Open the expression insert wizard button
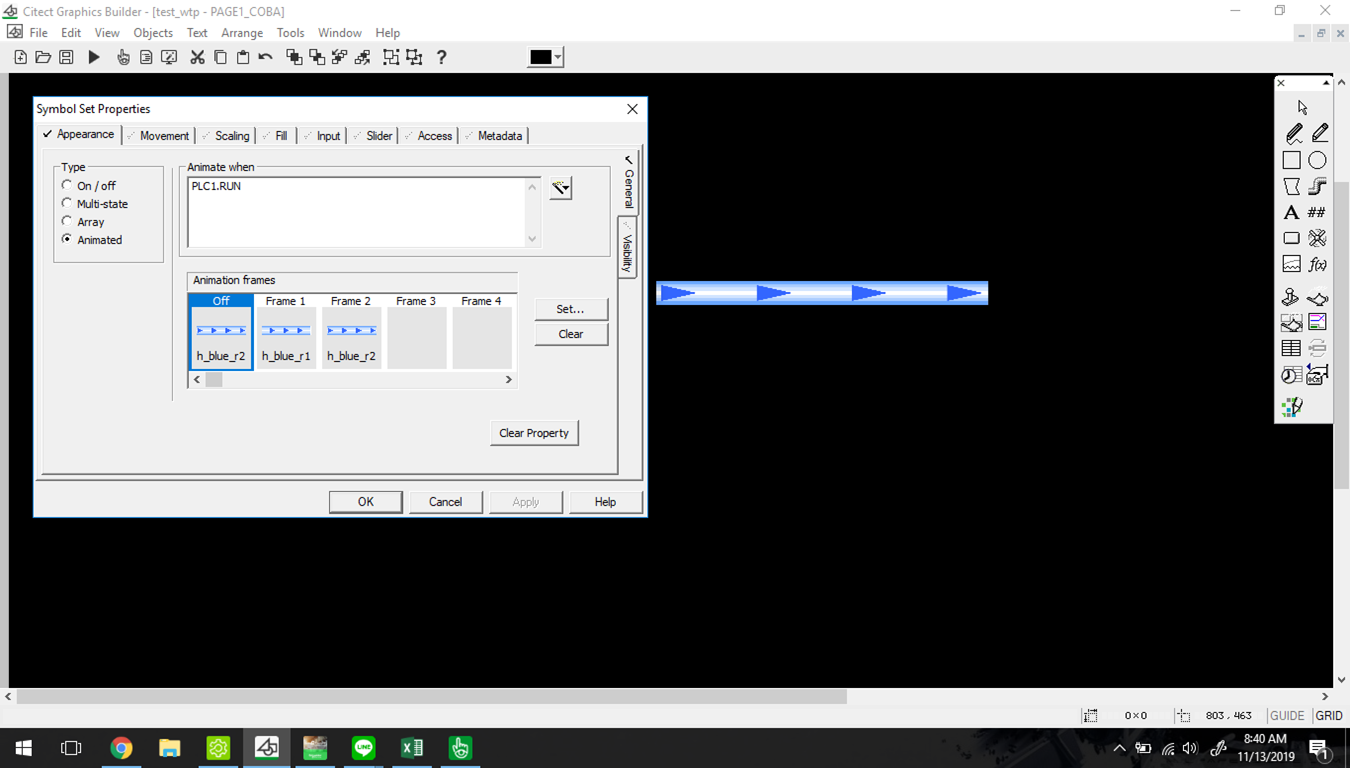The width and height of the screenshot is (1350, 768). [x=561, y=188]
